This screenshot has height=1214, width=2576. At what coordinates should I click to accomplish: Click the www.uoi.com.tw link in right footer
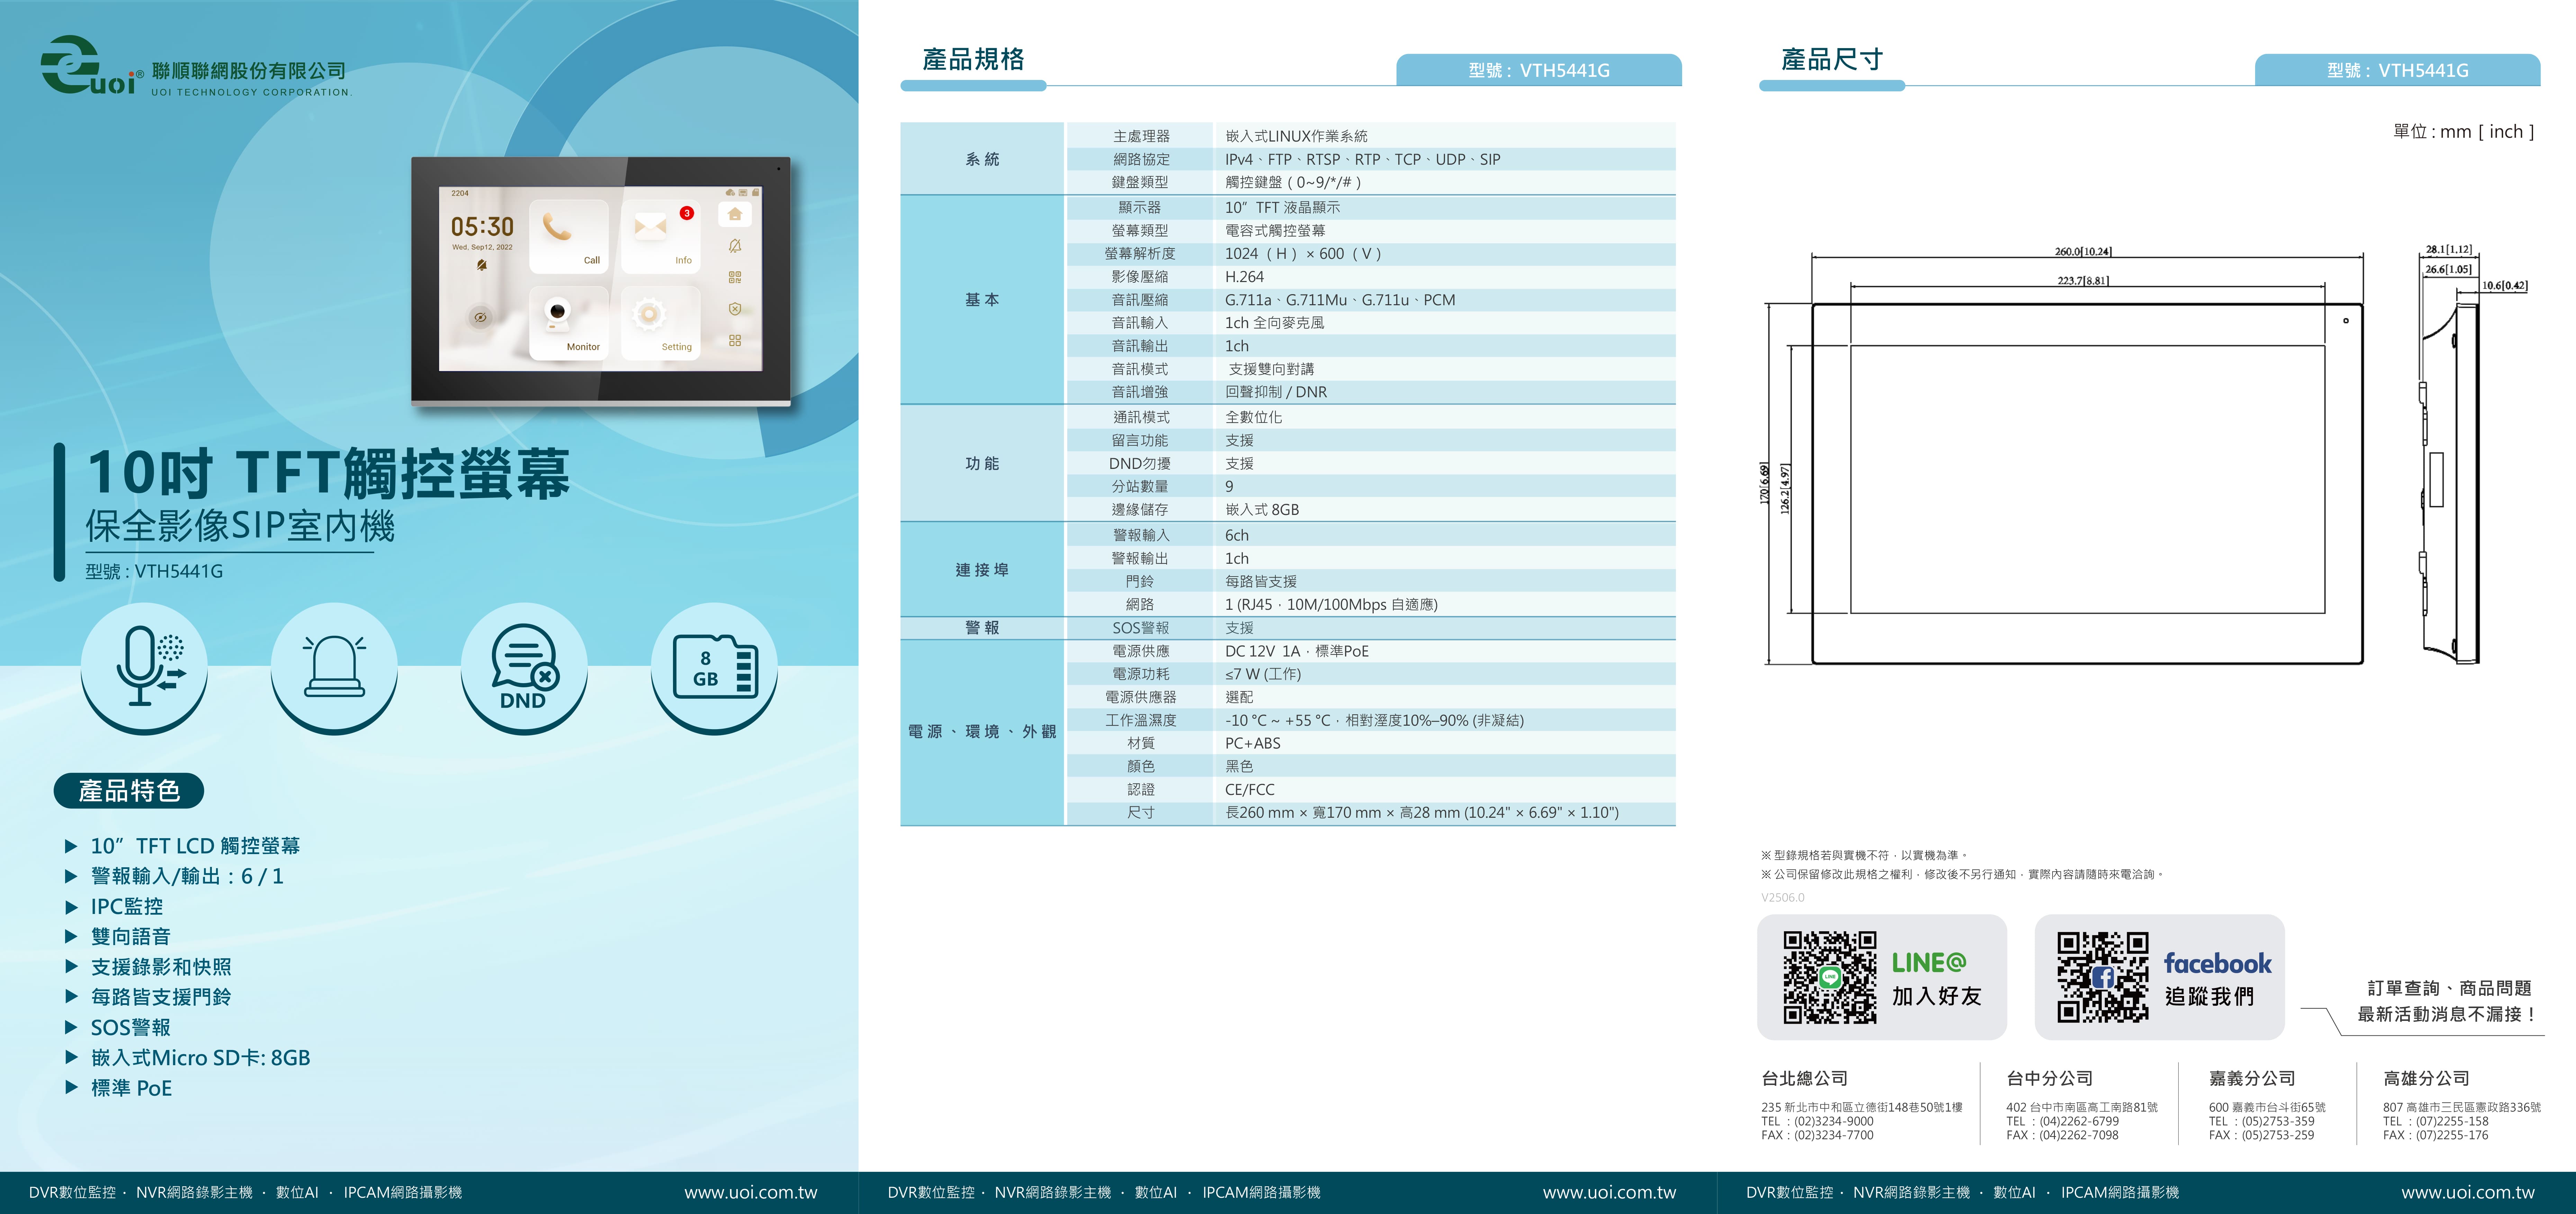2468,1192
